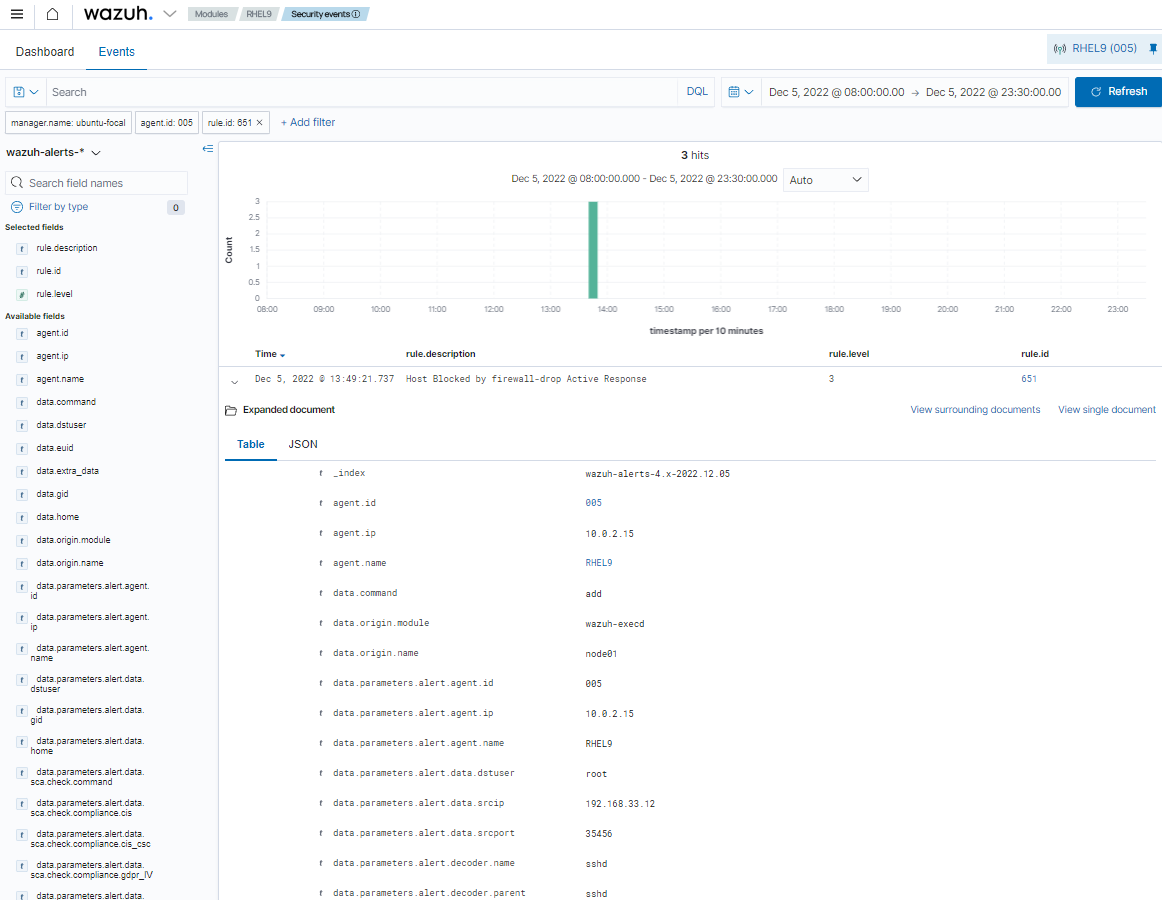
Task: Click agent.name in available fields
Action: pyautogui.click(x=60, y=380)
